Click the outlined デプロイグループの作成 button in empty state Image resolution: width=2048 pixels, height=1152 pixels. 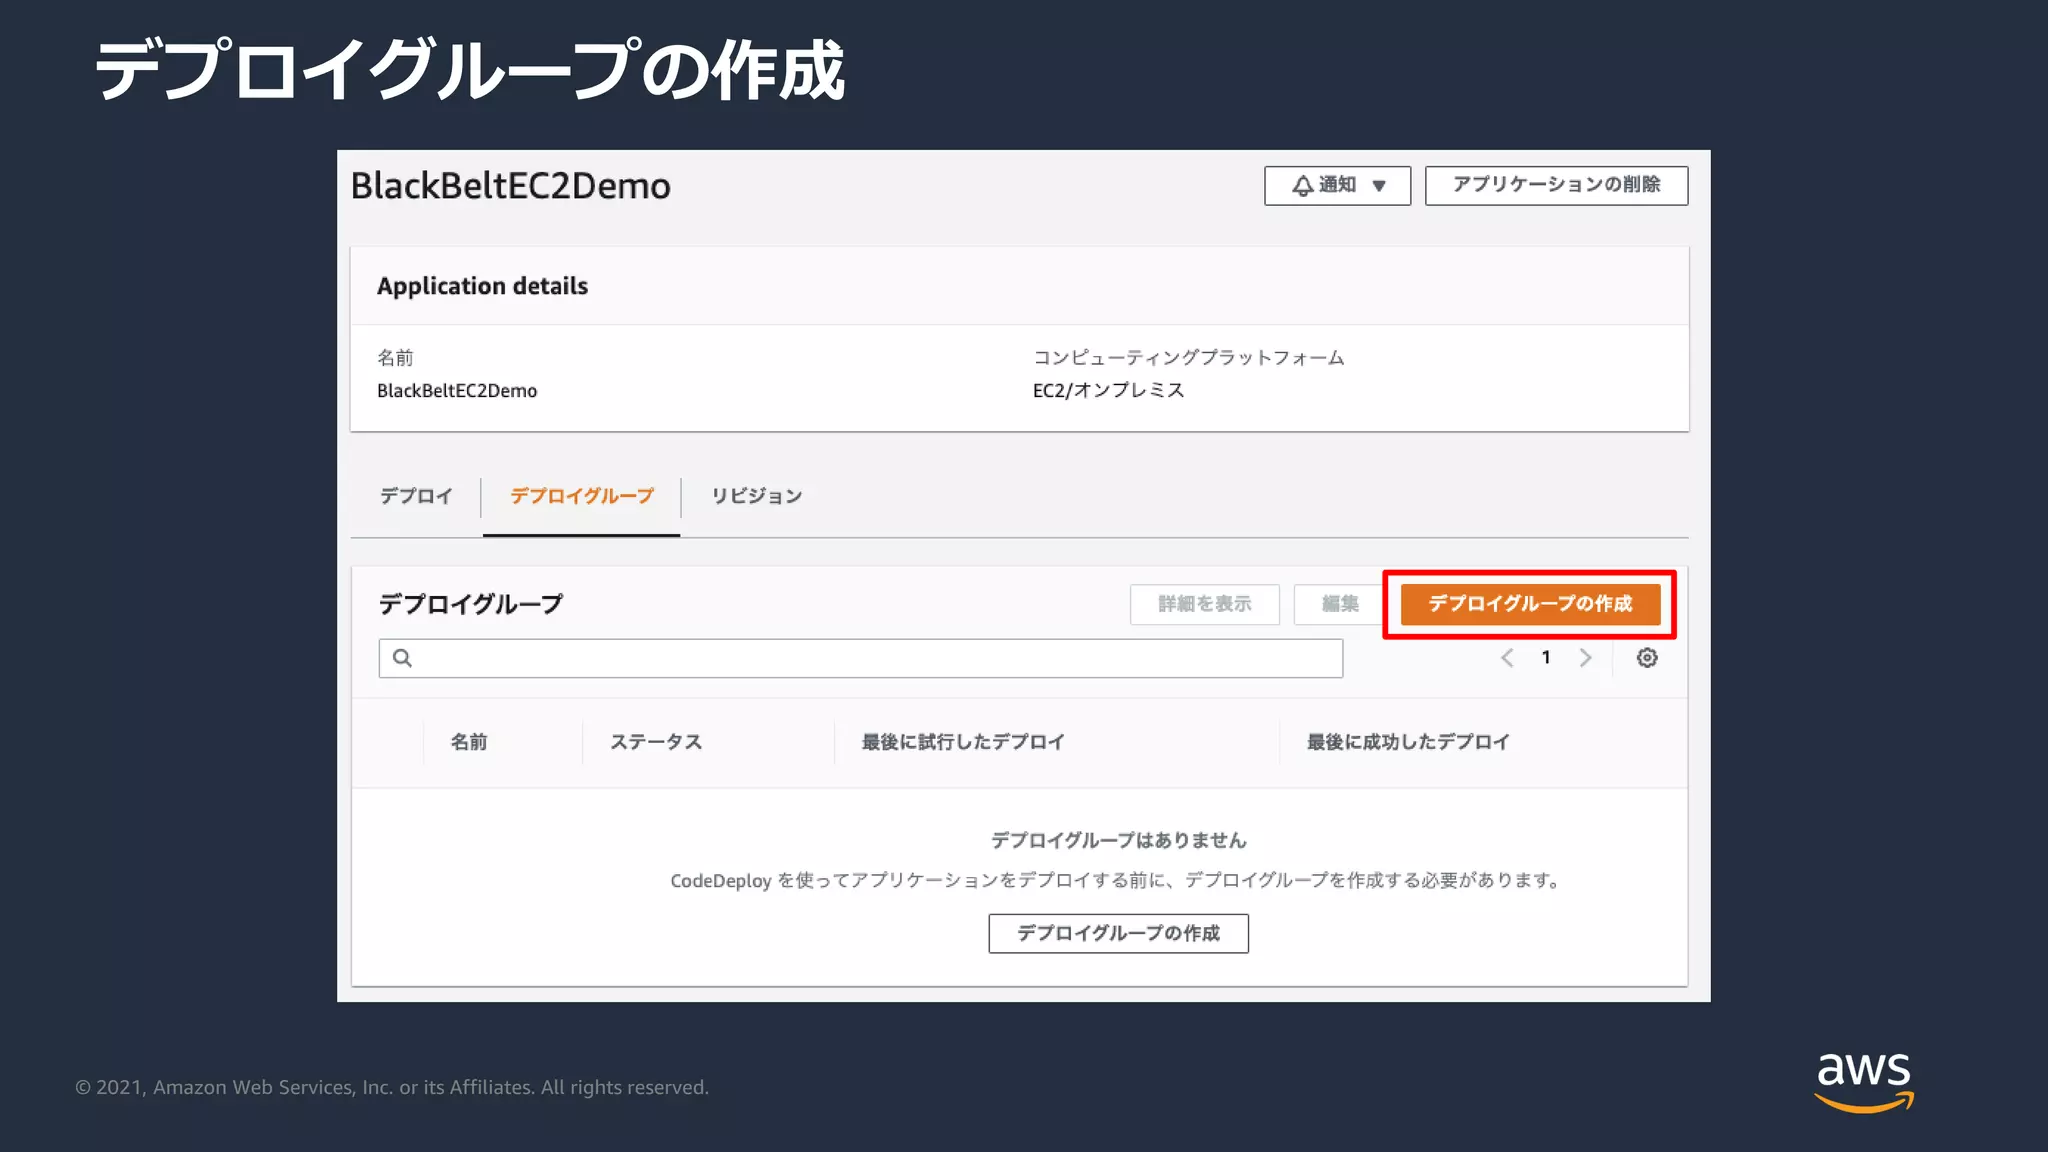[x=1118, y=933]
